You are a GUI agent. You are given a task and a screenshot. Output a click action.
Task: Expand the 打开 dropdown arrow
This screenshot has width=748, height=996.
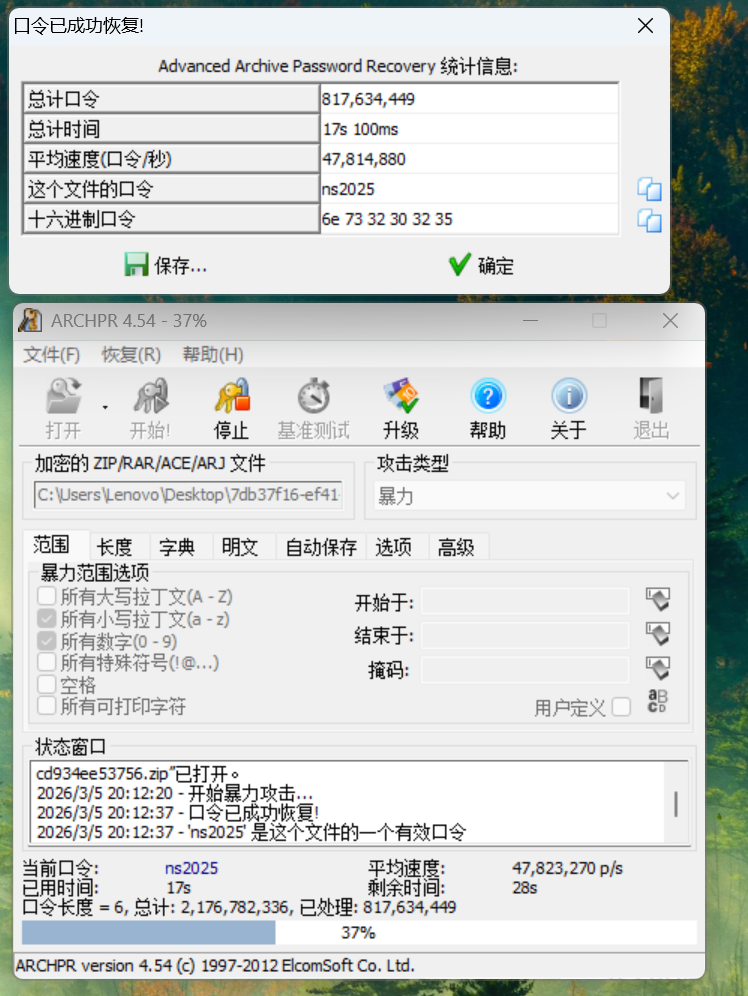pyautogui.click(x=105, y=408)
